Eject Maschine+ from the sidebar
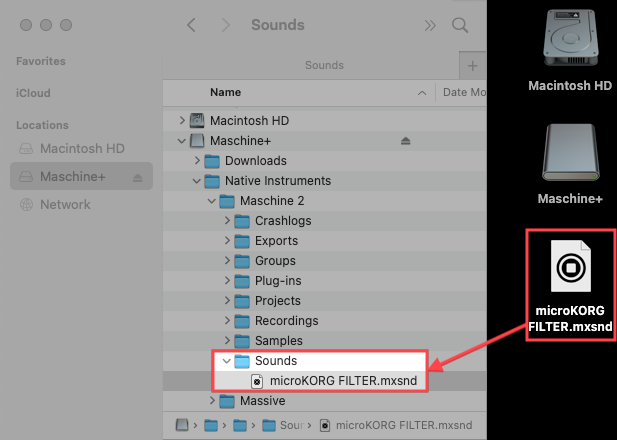The image size is (617, 440). (137, 178)
